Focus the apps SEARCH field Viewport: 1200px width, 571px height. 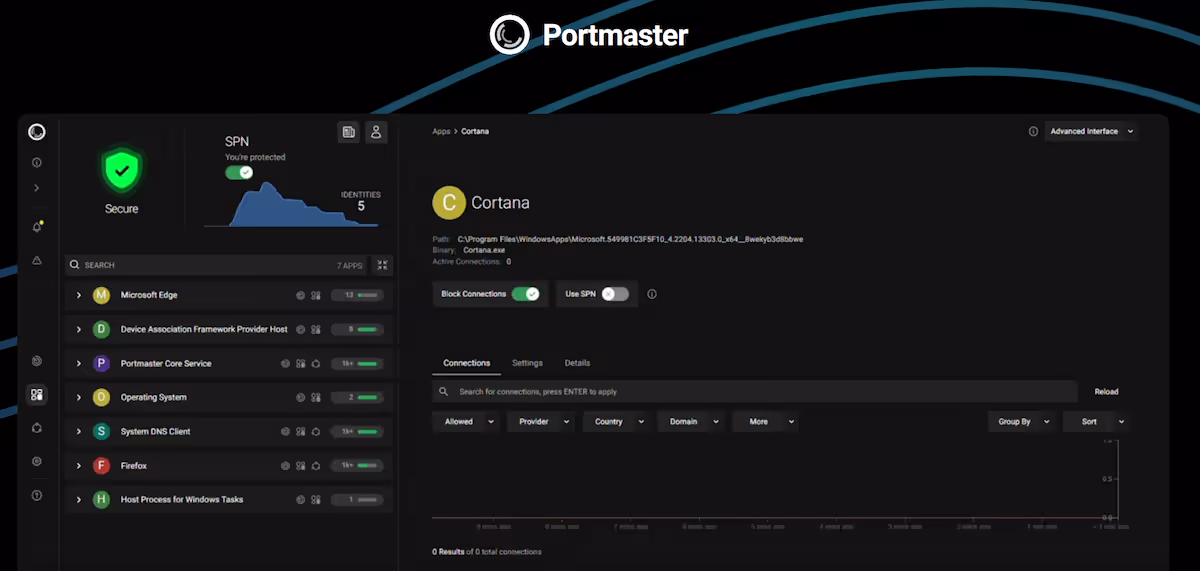tap(215, 265)
